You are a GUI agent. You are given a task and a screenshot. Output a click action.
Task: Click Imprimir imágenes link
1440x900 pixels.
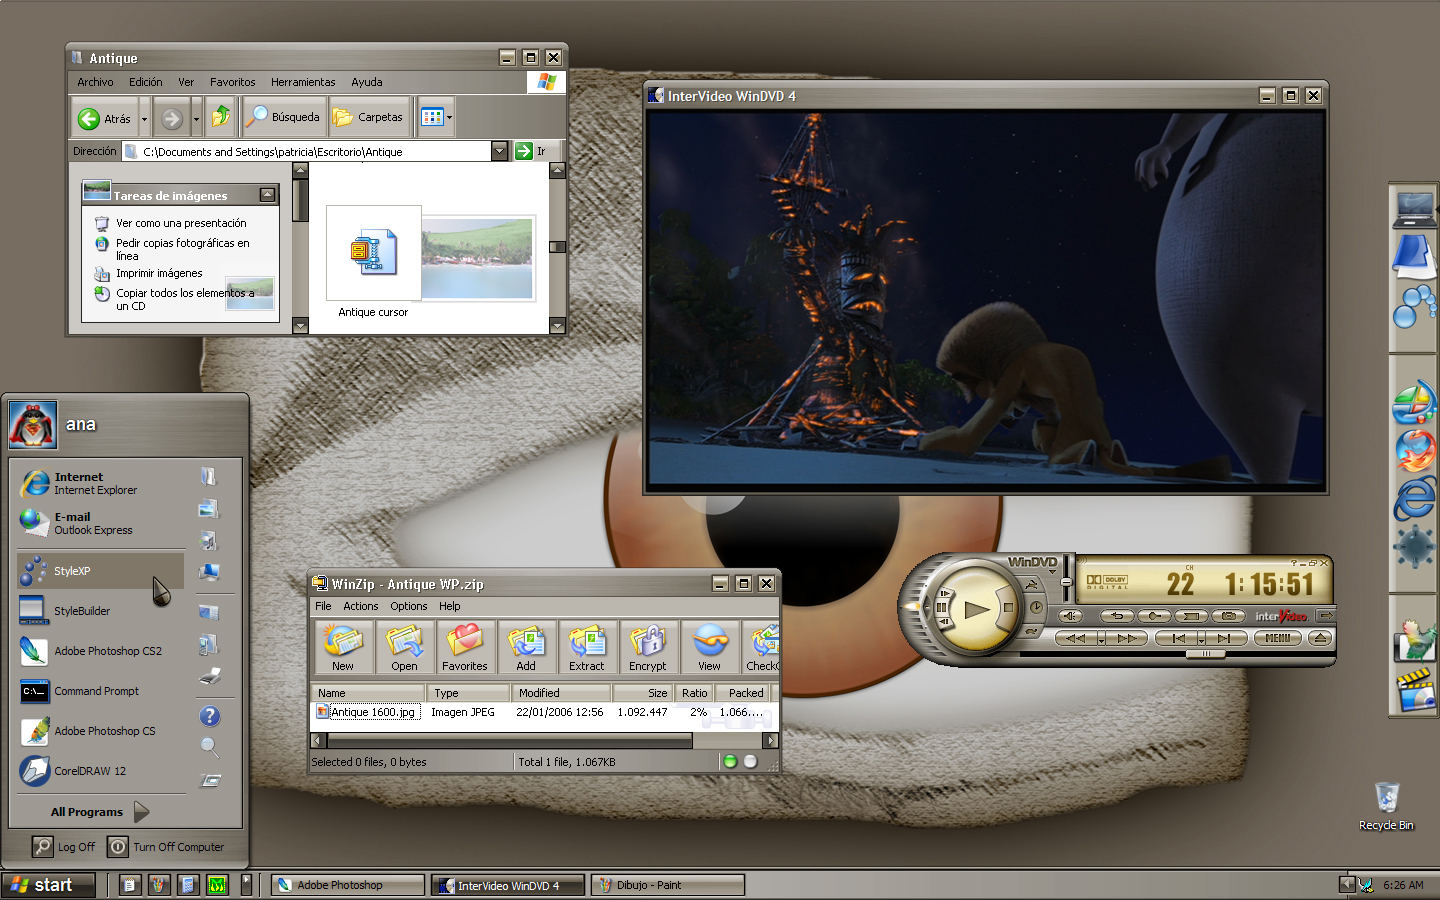159,273
